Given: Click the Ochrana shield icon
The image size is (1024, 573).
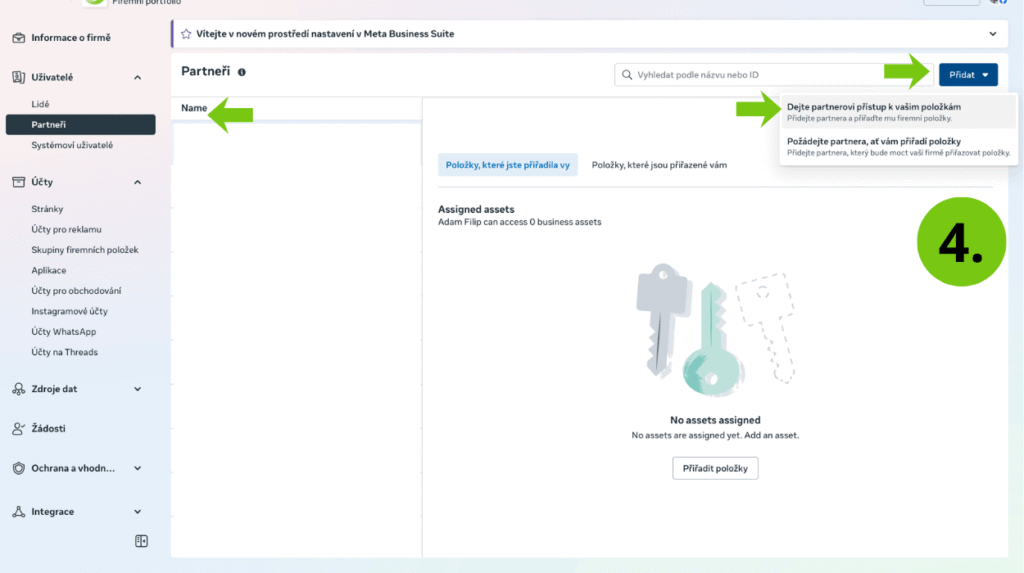Looking at the screenshot, I should click(x=18, y=468).
